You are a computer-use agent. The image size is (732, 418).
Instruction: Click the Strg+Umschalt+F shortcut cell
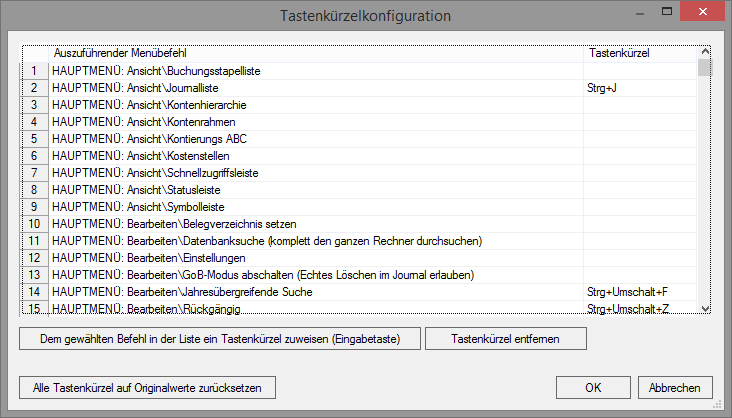tap(640, 292)
